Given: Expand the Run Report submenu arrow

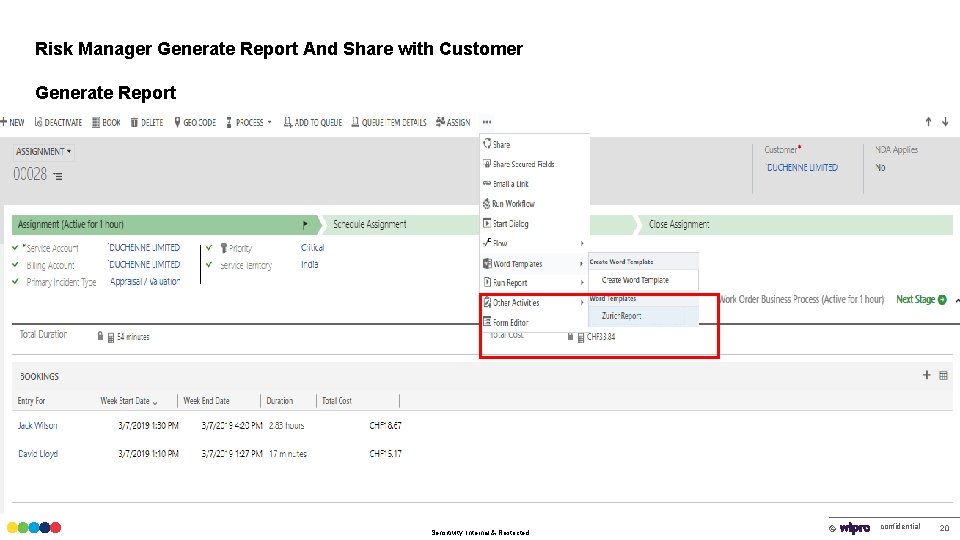Looking at the screenshot, I should 582,283.
